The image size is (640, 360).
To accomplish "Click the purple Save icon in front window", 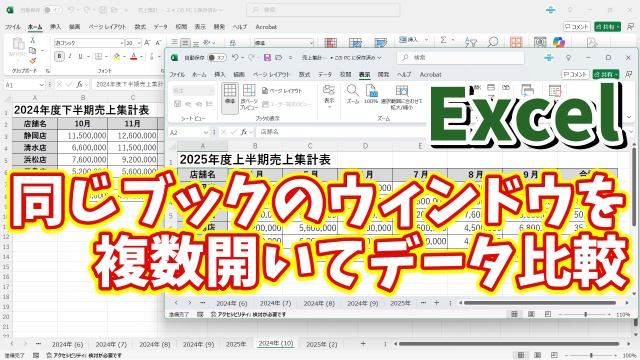I will 267,58.
